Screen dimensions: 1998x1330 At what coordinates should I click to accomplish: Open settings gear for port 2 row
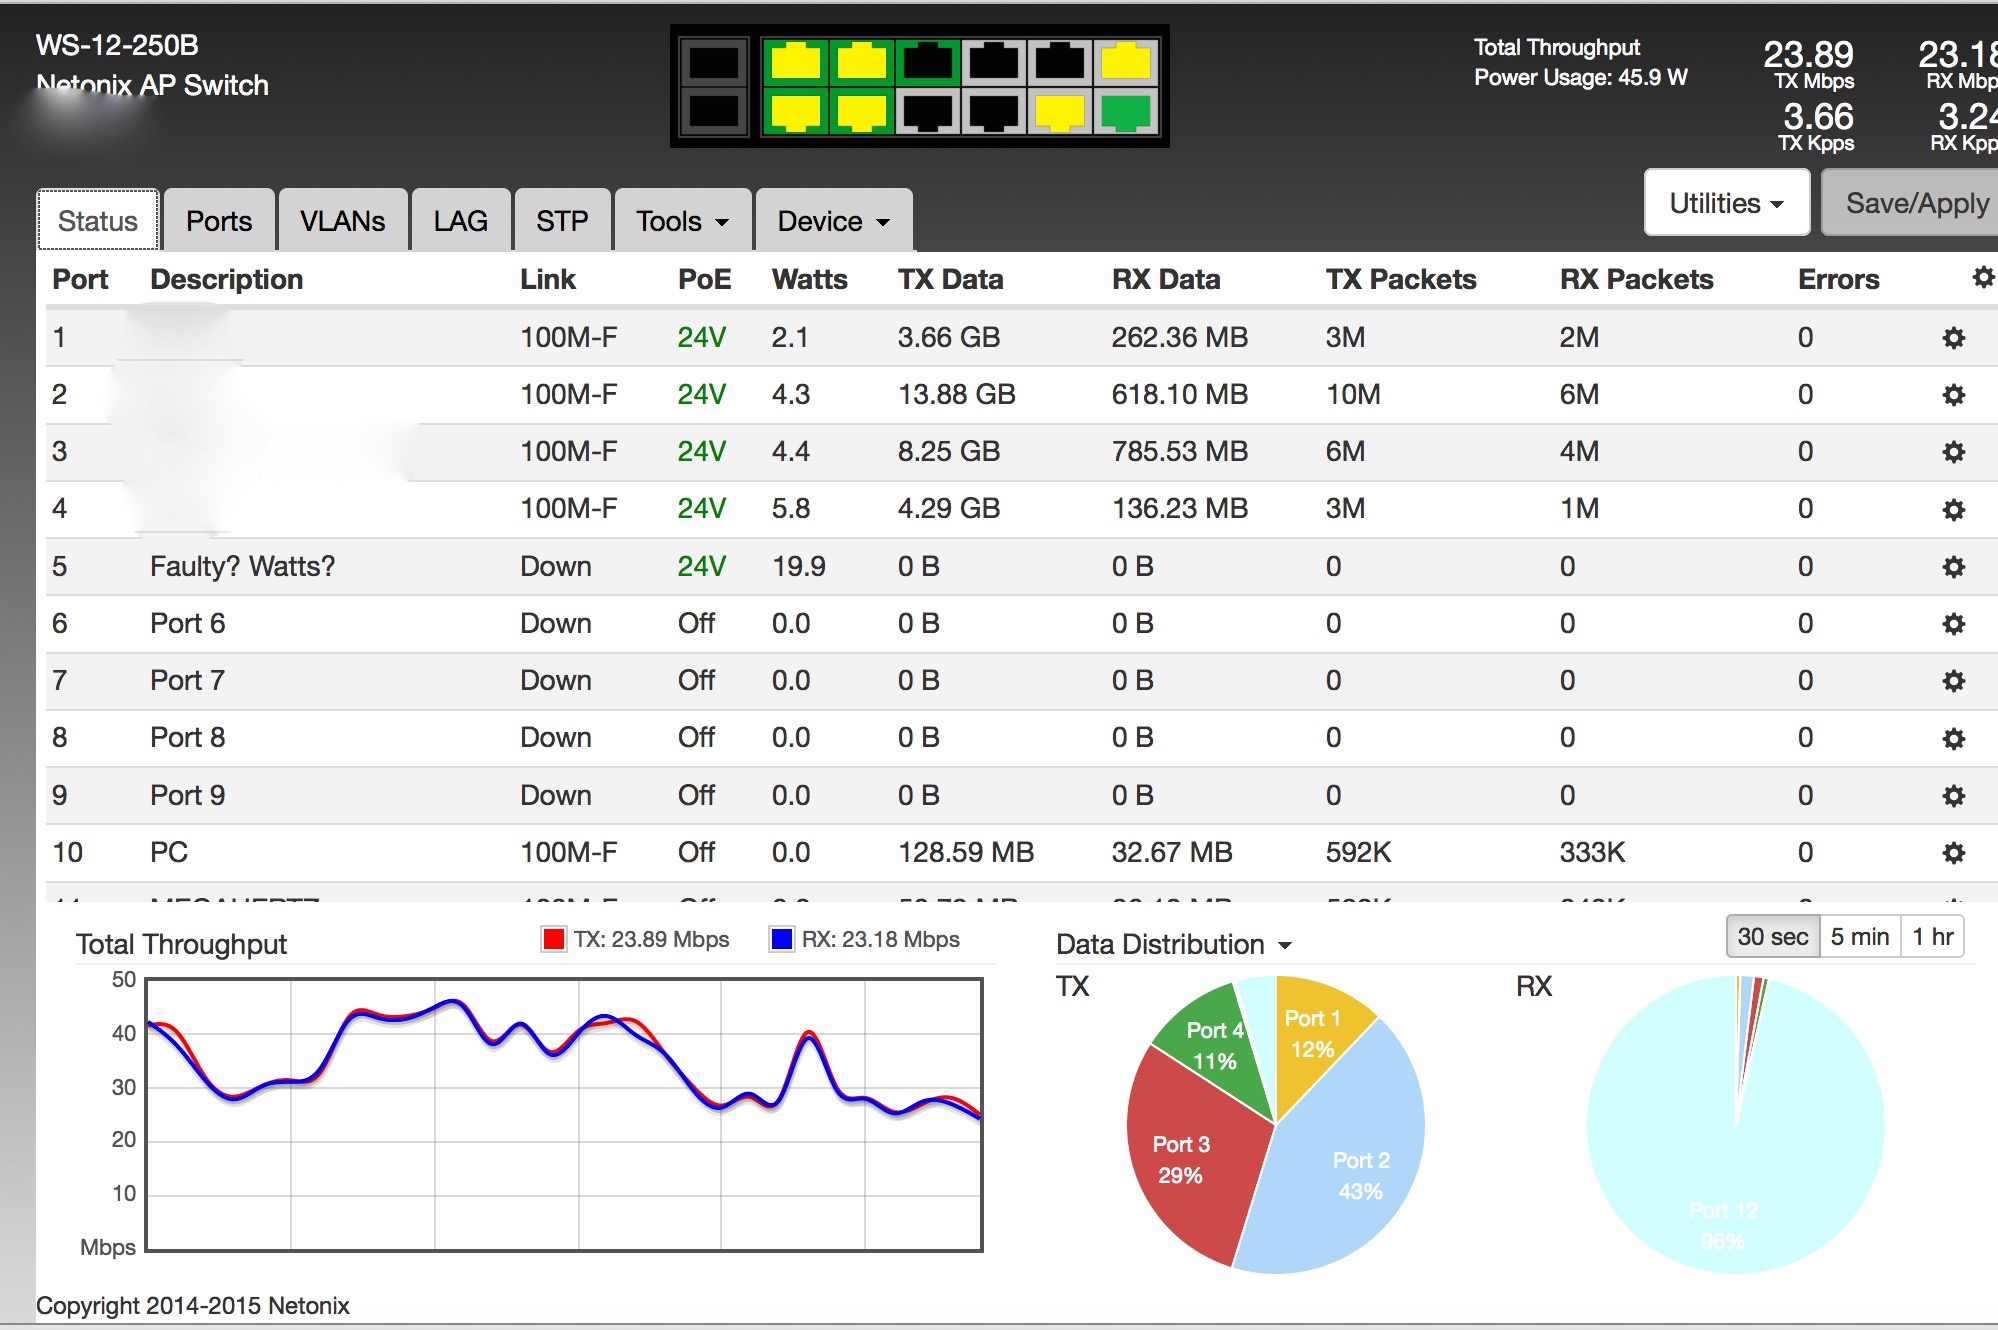(1954, 395)
